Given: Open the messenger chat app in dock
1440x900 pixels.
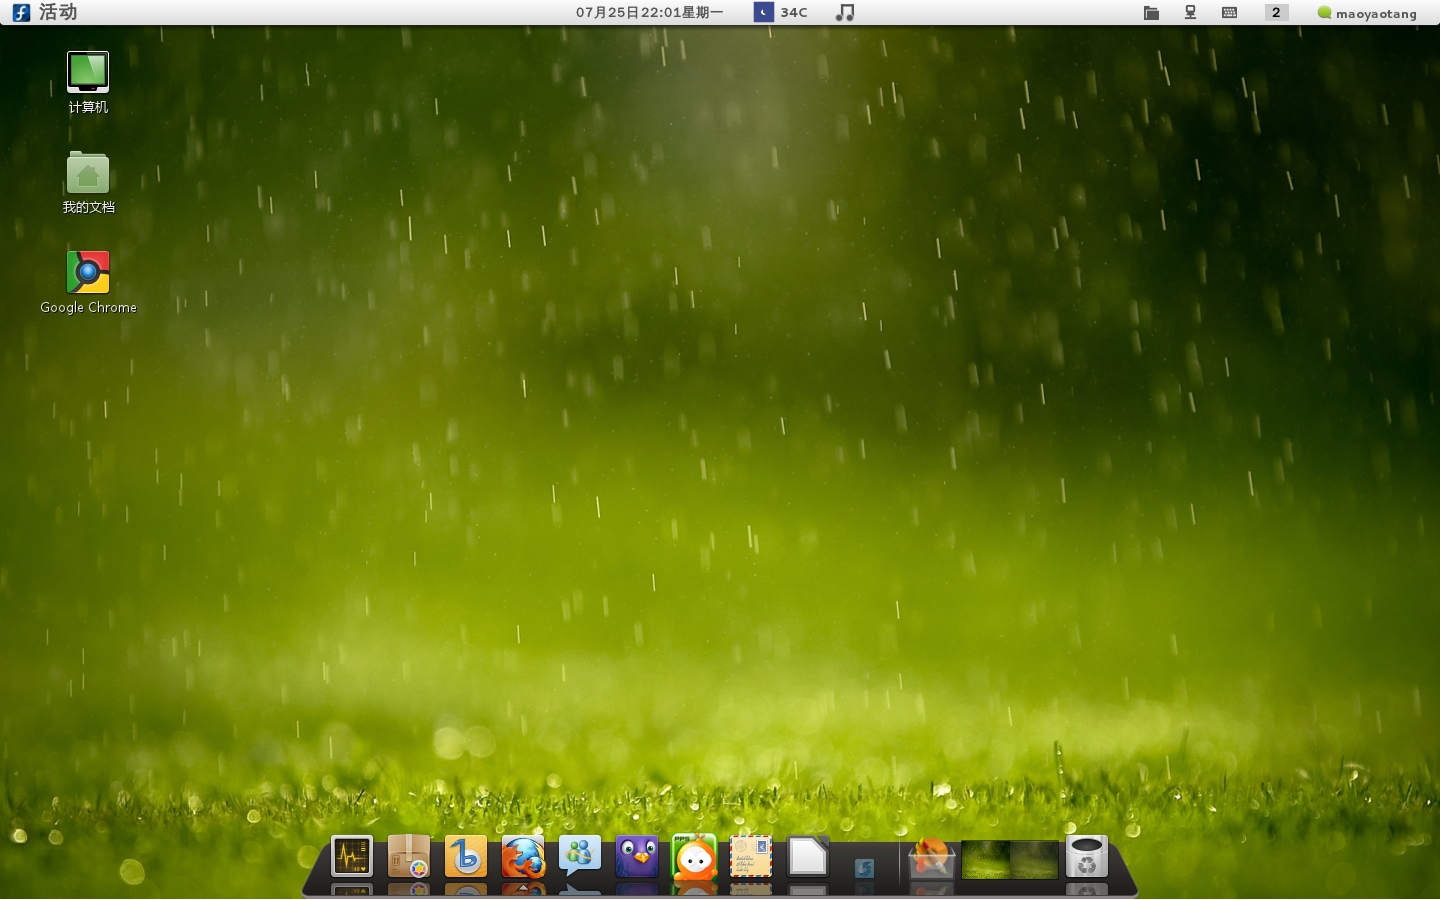Looking at the screenshot, I should (580, 856).
